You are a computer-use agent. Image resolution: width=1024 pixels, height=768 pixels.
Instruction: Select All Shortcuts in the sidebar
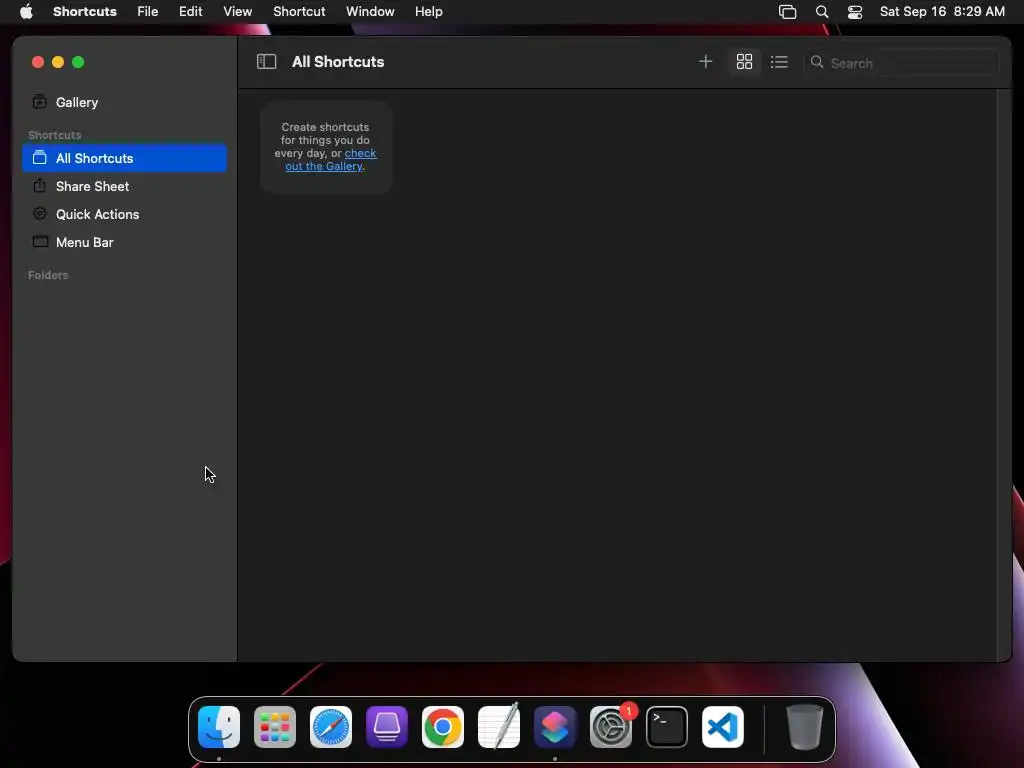pos(124,158)
